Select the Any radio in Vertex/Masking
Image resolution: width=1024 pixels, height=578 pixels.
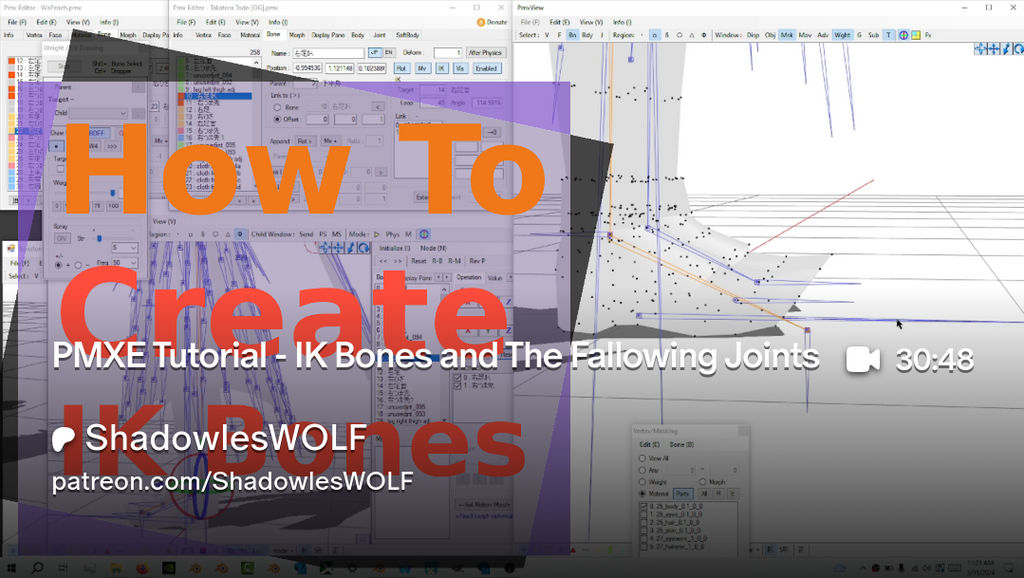pos(643,470)
